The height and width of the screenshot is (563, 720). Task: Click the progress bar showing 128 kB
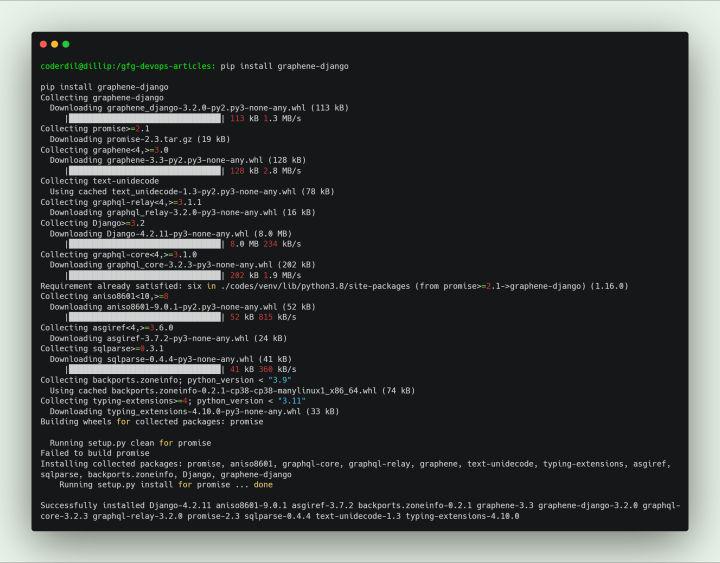pos(145,171)
